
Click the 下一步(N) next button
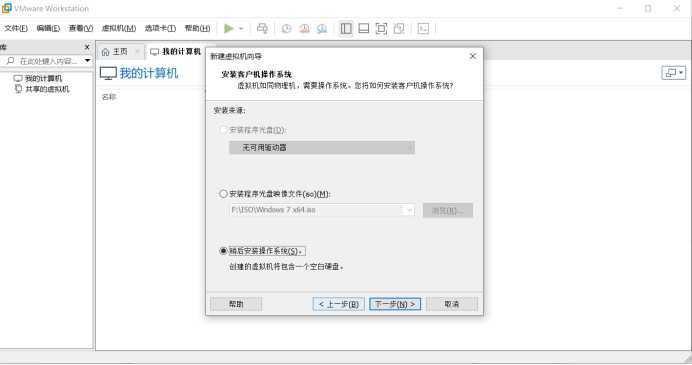pos(395,304)
